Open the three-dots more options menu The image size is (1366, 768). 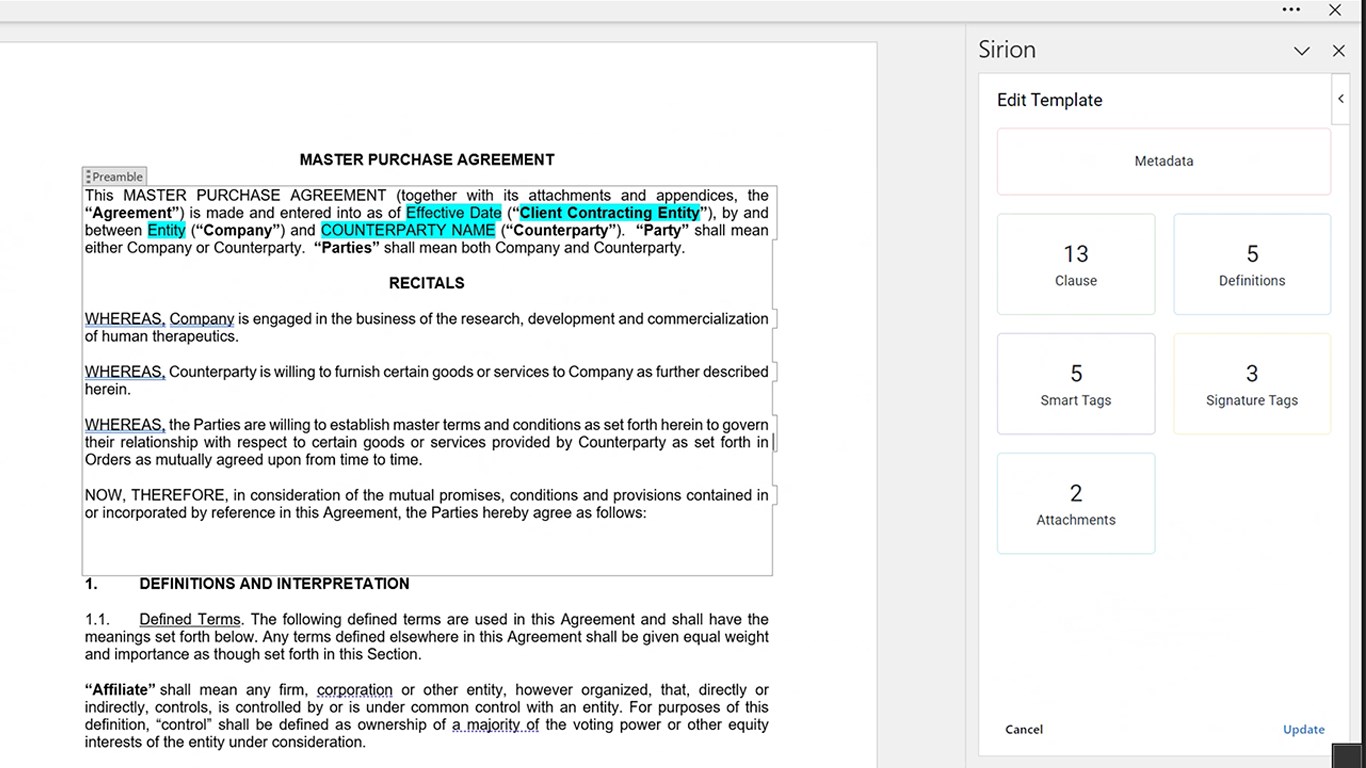[x=1291, y=10]
